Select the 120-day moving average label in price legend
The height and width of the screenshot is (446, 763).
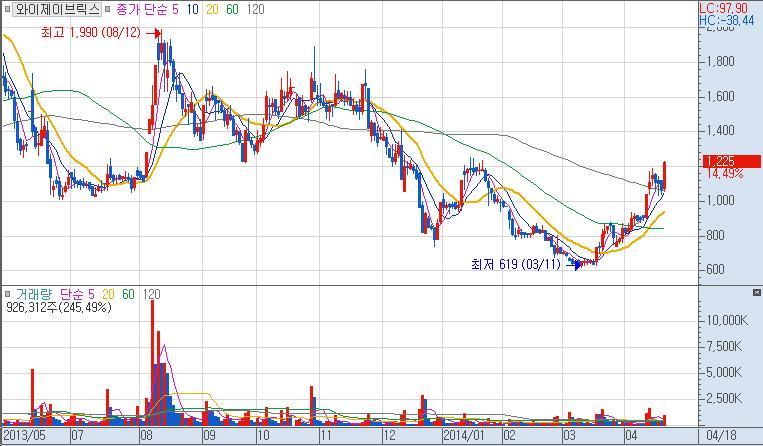[255, 9]
